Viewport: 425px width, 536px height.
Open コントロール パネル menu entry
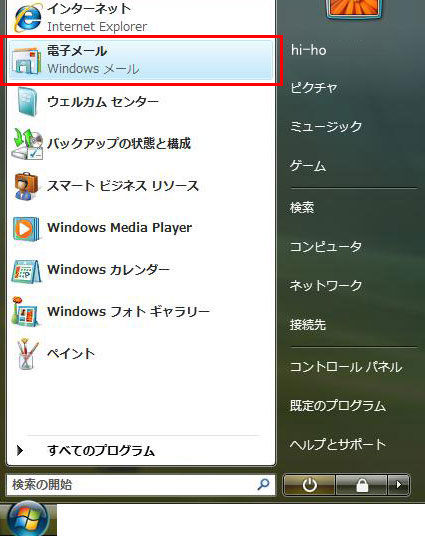(x=346, y=367)
